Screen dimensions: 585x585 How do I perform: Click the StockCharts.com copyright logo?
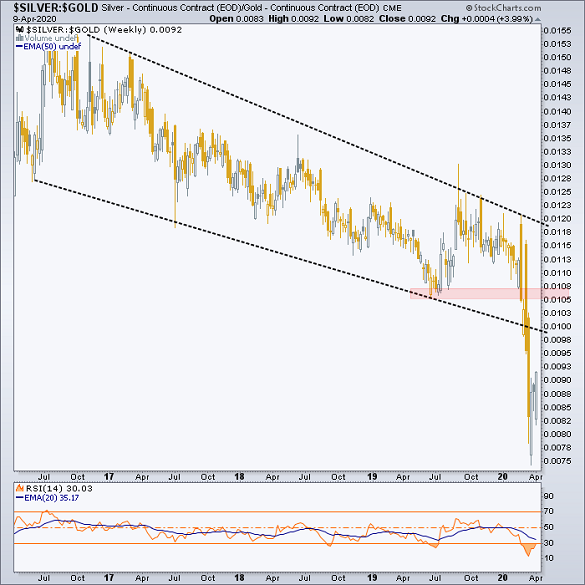pyautogui.click(x=503, y=8)
